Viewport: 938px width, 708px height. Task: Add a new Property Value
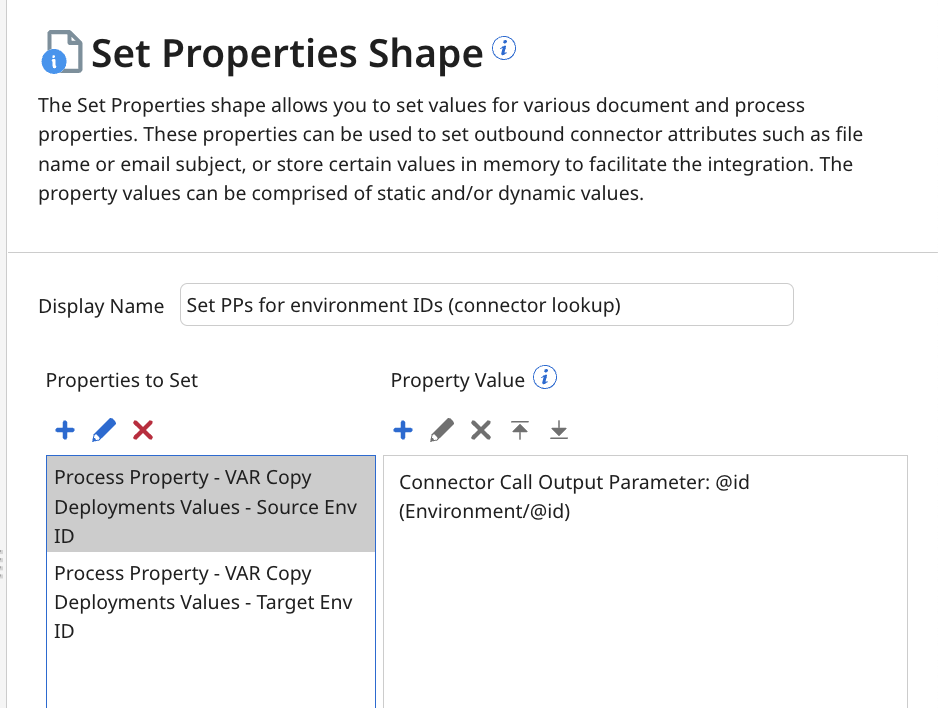pos(403,430)
